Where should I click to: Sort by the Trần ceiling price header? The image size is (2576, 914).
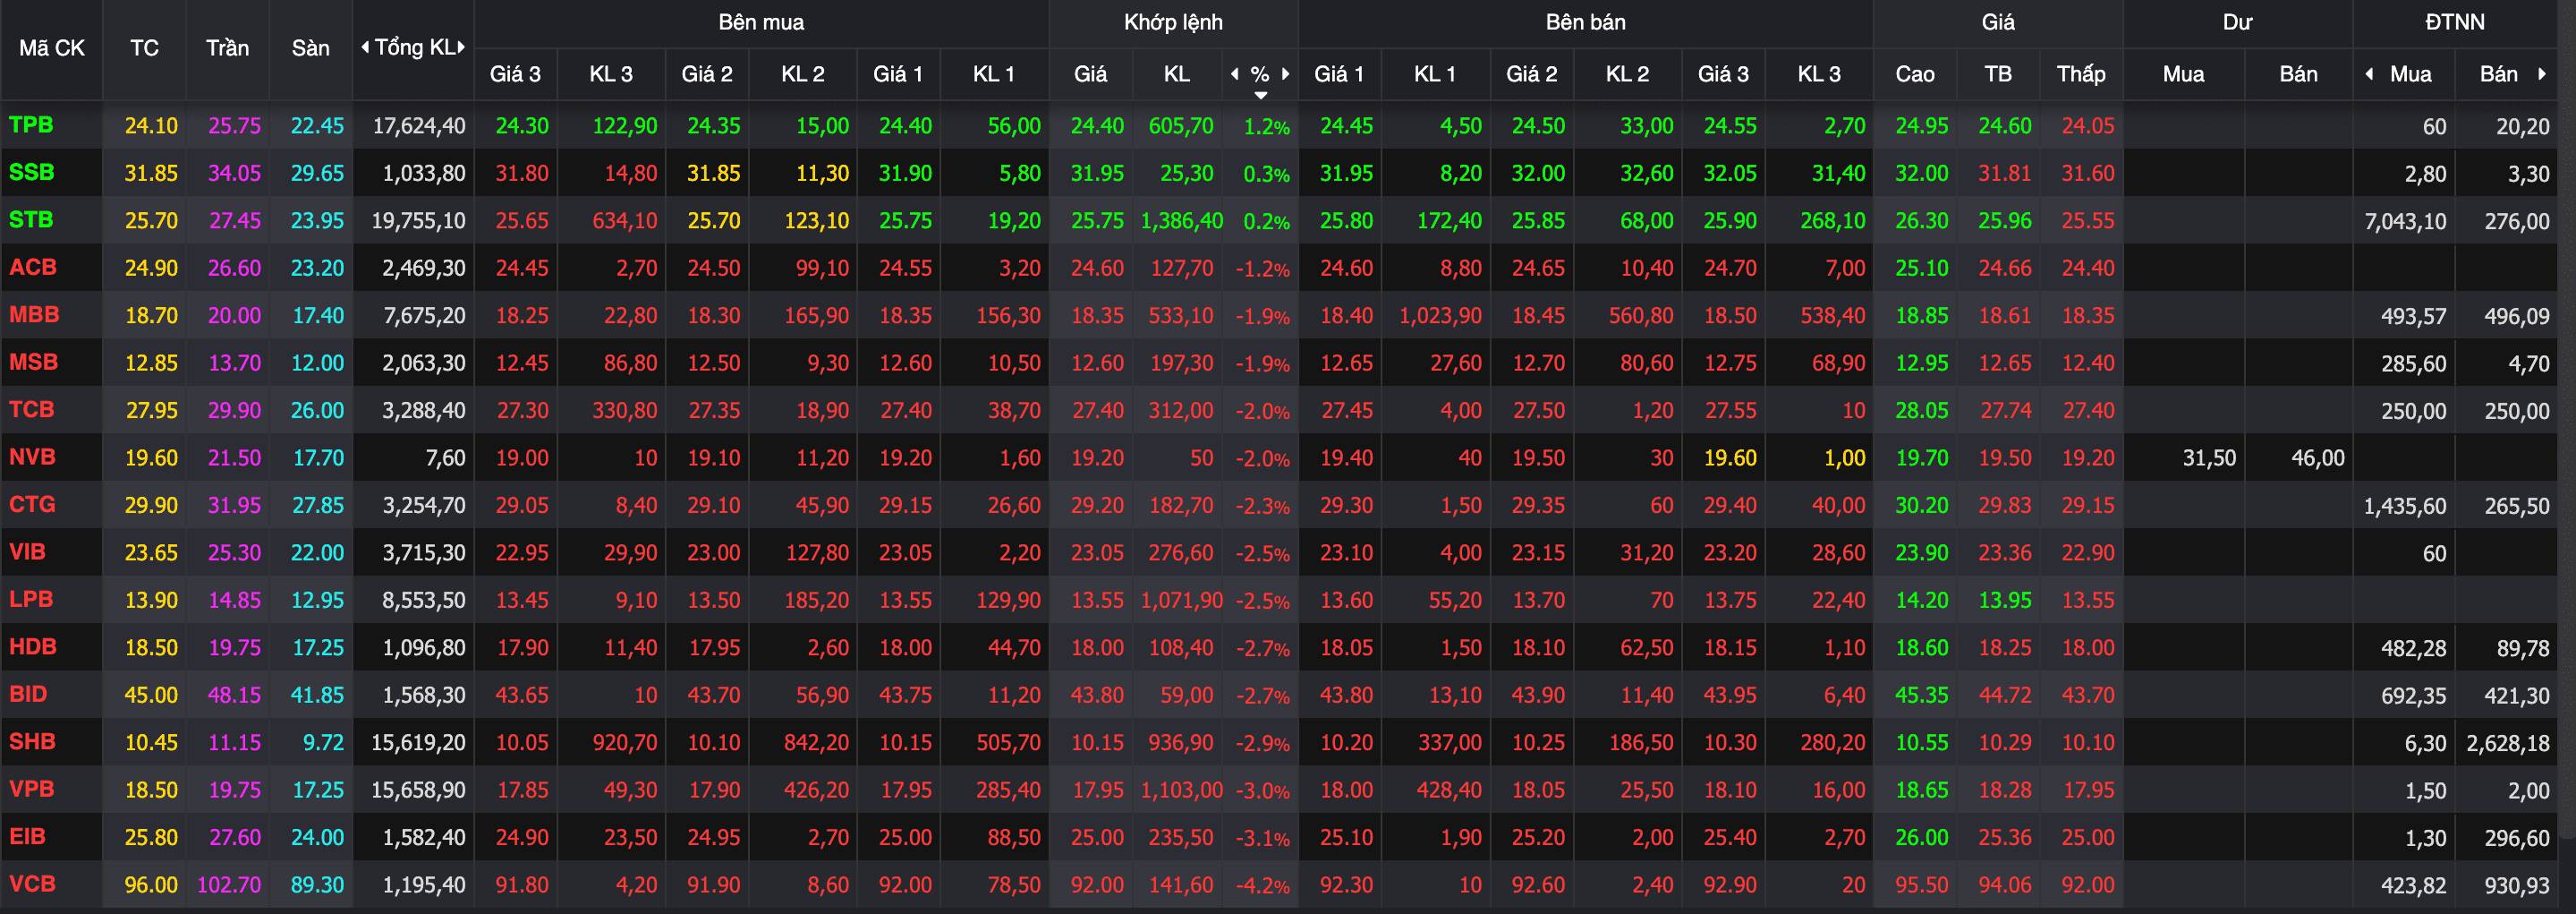pos(227,48)
